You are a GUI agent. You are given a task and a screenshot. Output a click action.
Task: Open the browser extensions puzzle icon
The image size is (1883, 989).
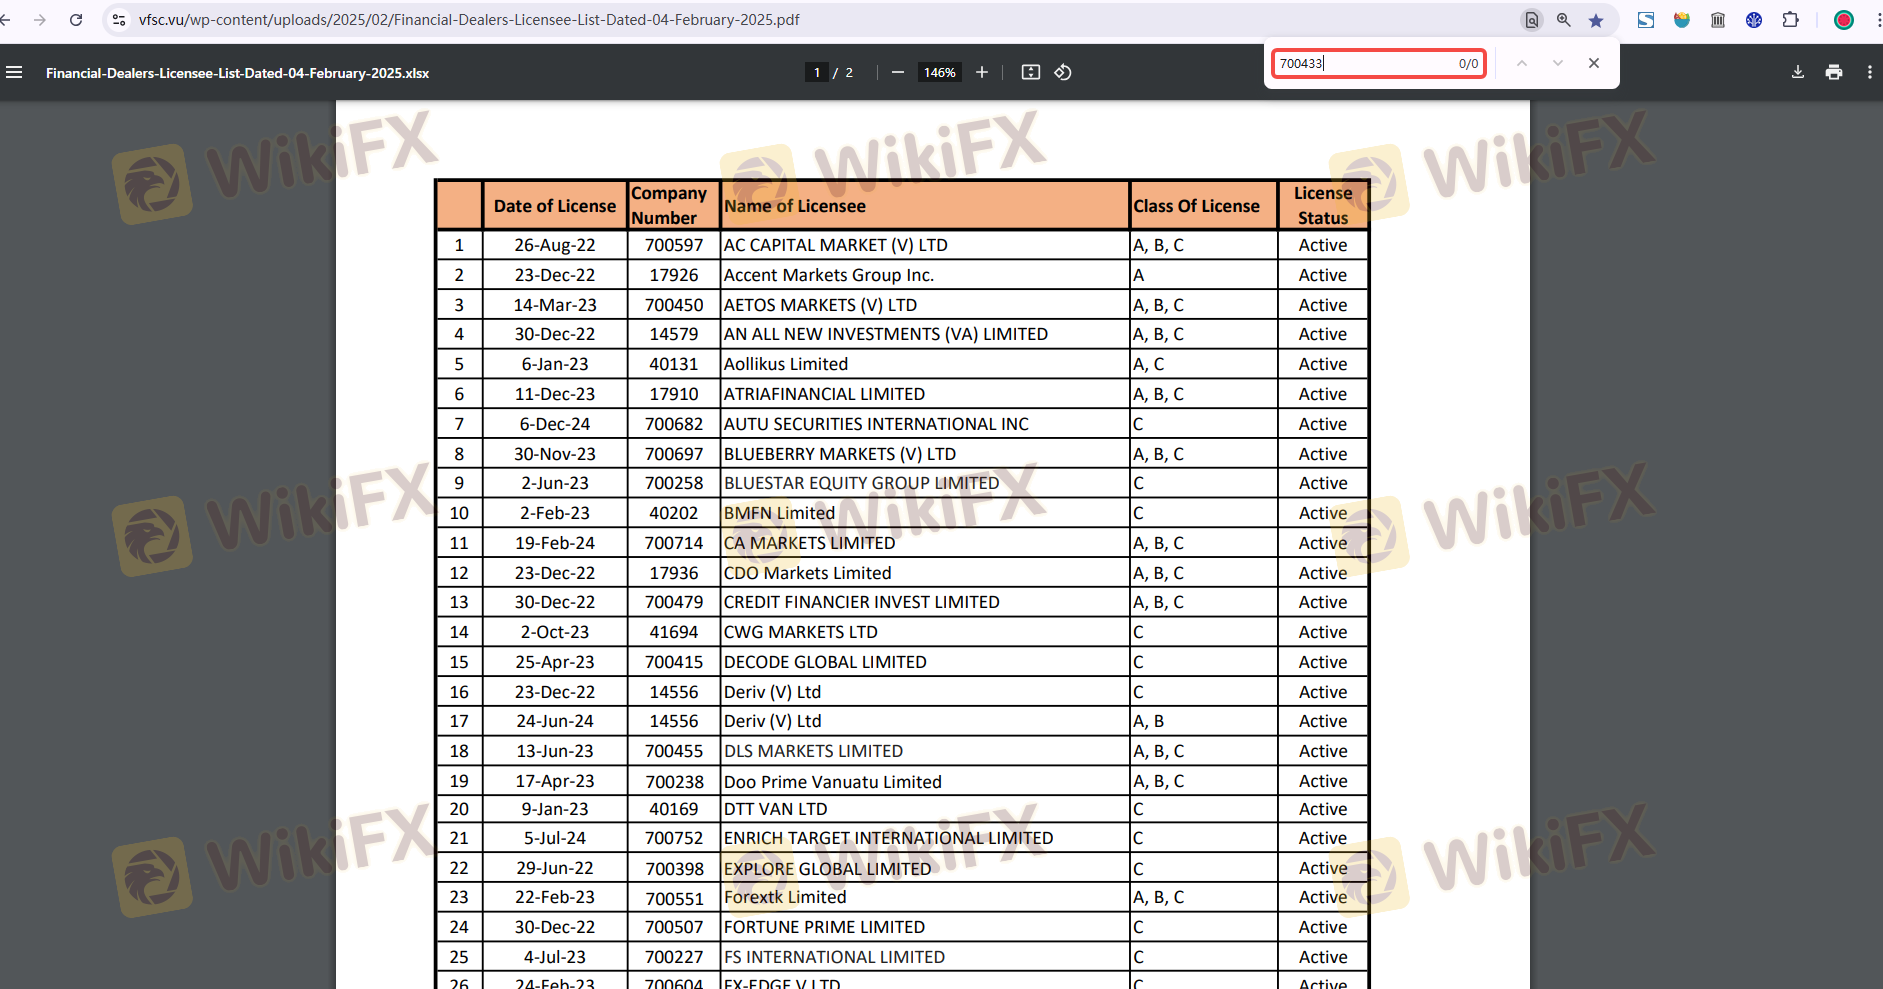(x=1790, y=20)
